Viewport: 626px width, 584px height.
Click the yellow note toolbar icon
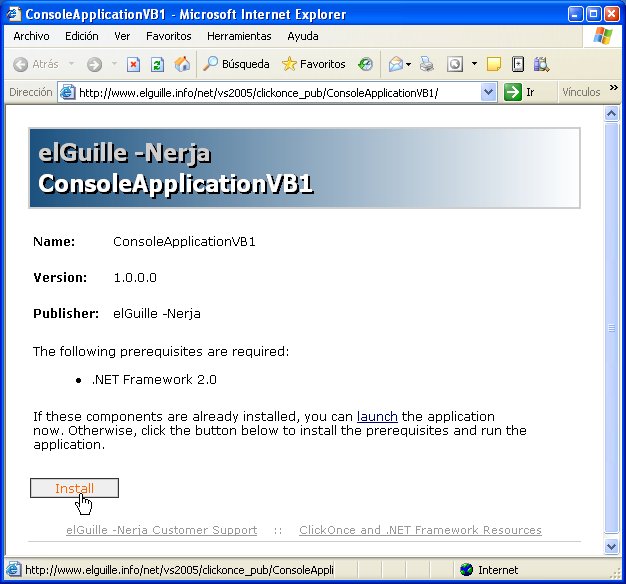[494, 64]
